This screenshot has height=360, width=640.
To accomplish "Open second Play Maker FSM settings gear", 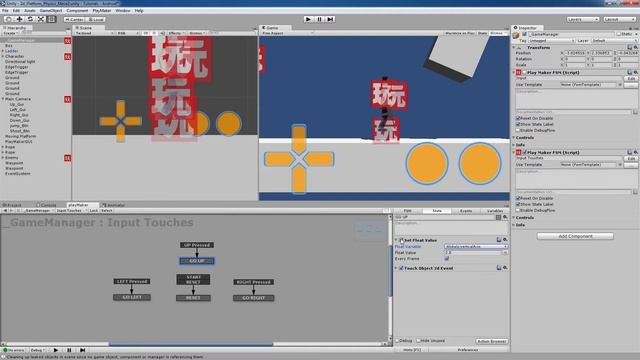I will [x=636, y=152].
